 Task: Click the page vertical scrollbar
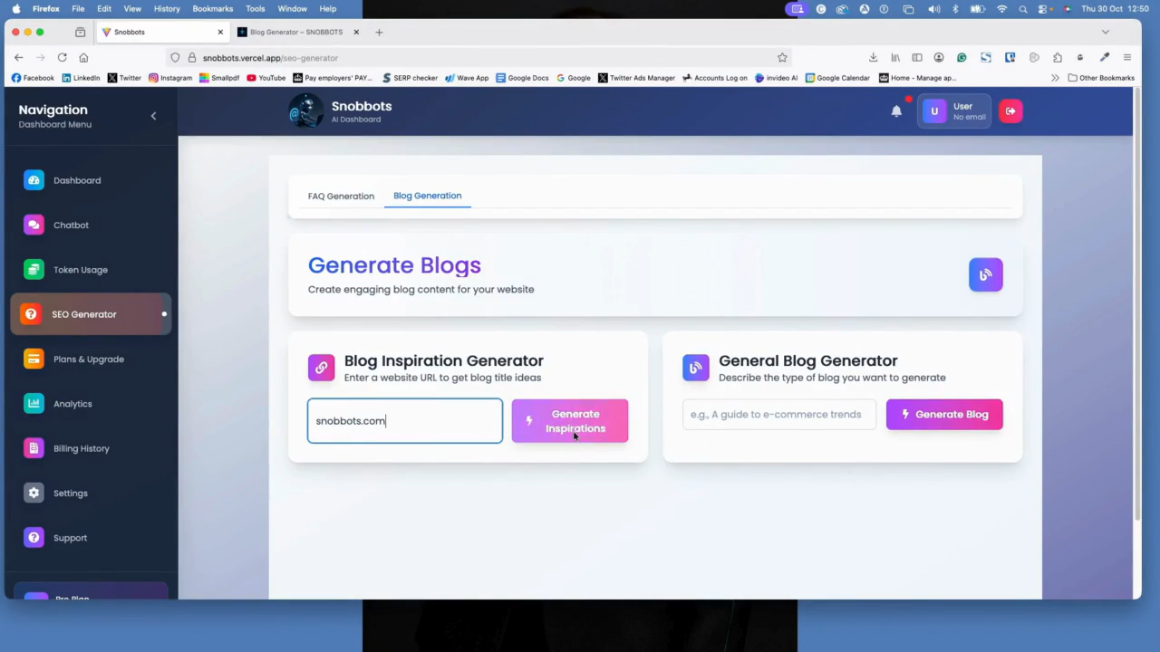tap(1137, 303)
